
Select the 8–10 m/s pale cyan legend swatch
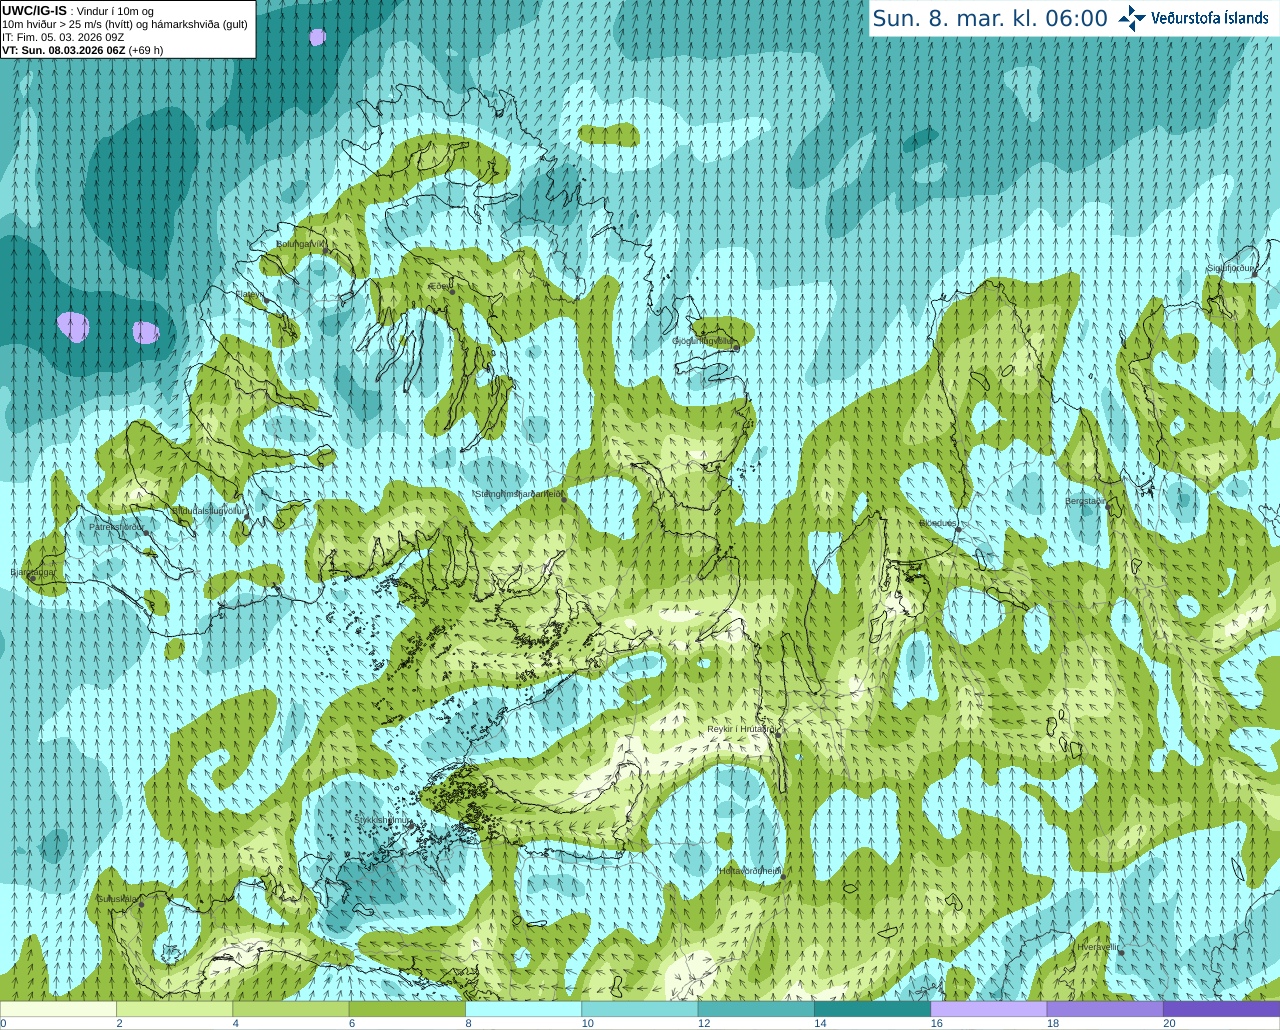pyautogui.click(x=523, y=1009)
